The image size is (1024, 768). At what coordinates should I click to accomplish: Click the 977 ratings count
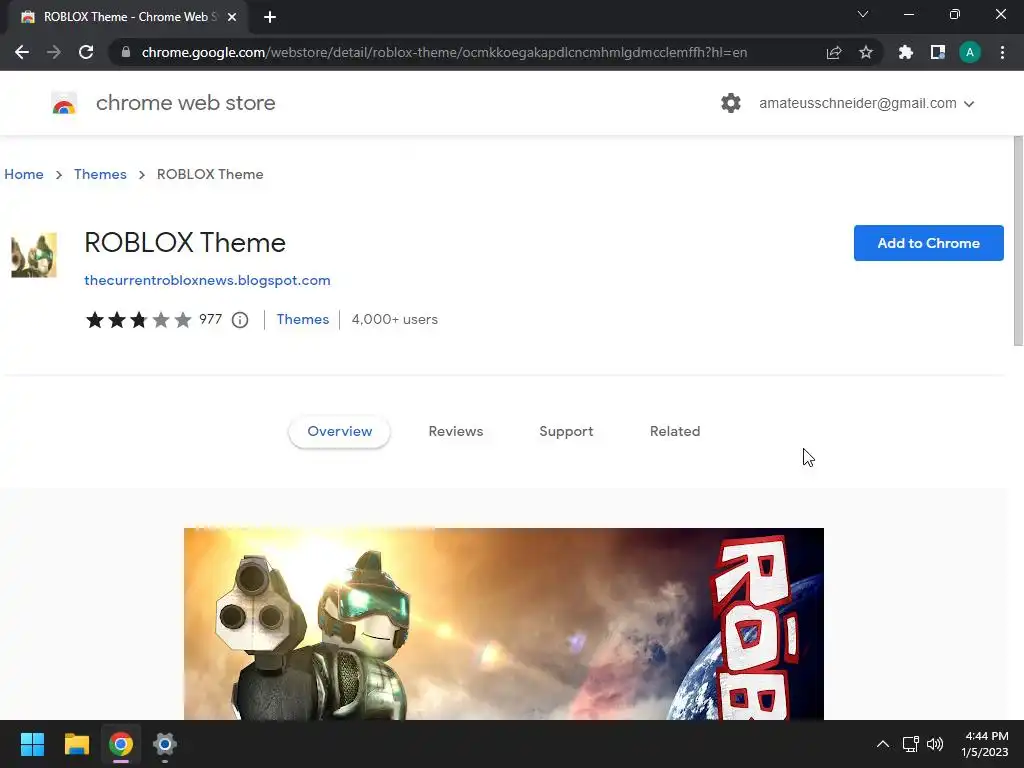210,319
